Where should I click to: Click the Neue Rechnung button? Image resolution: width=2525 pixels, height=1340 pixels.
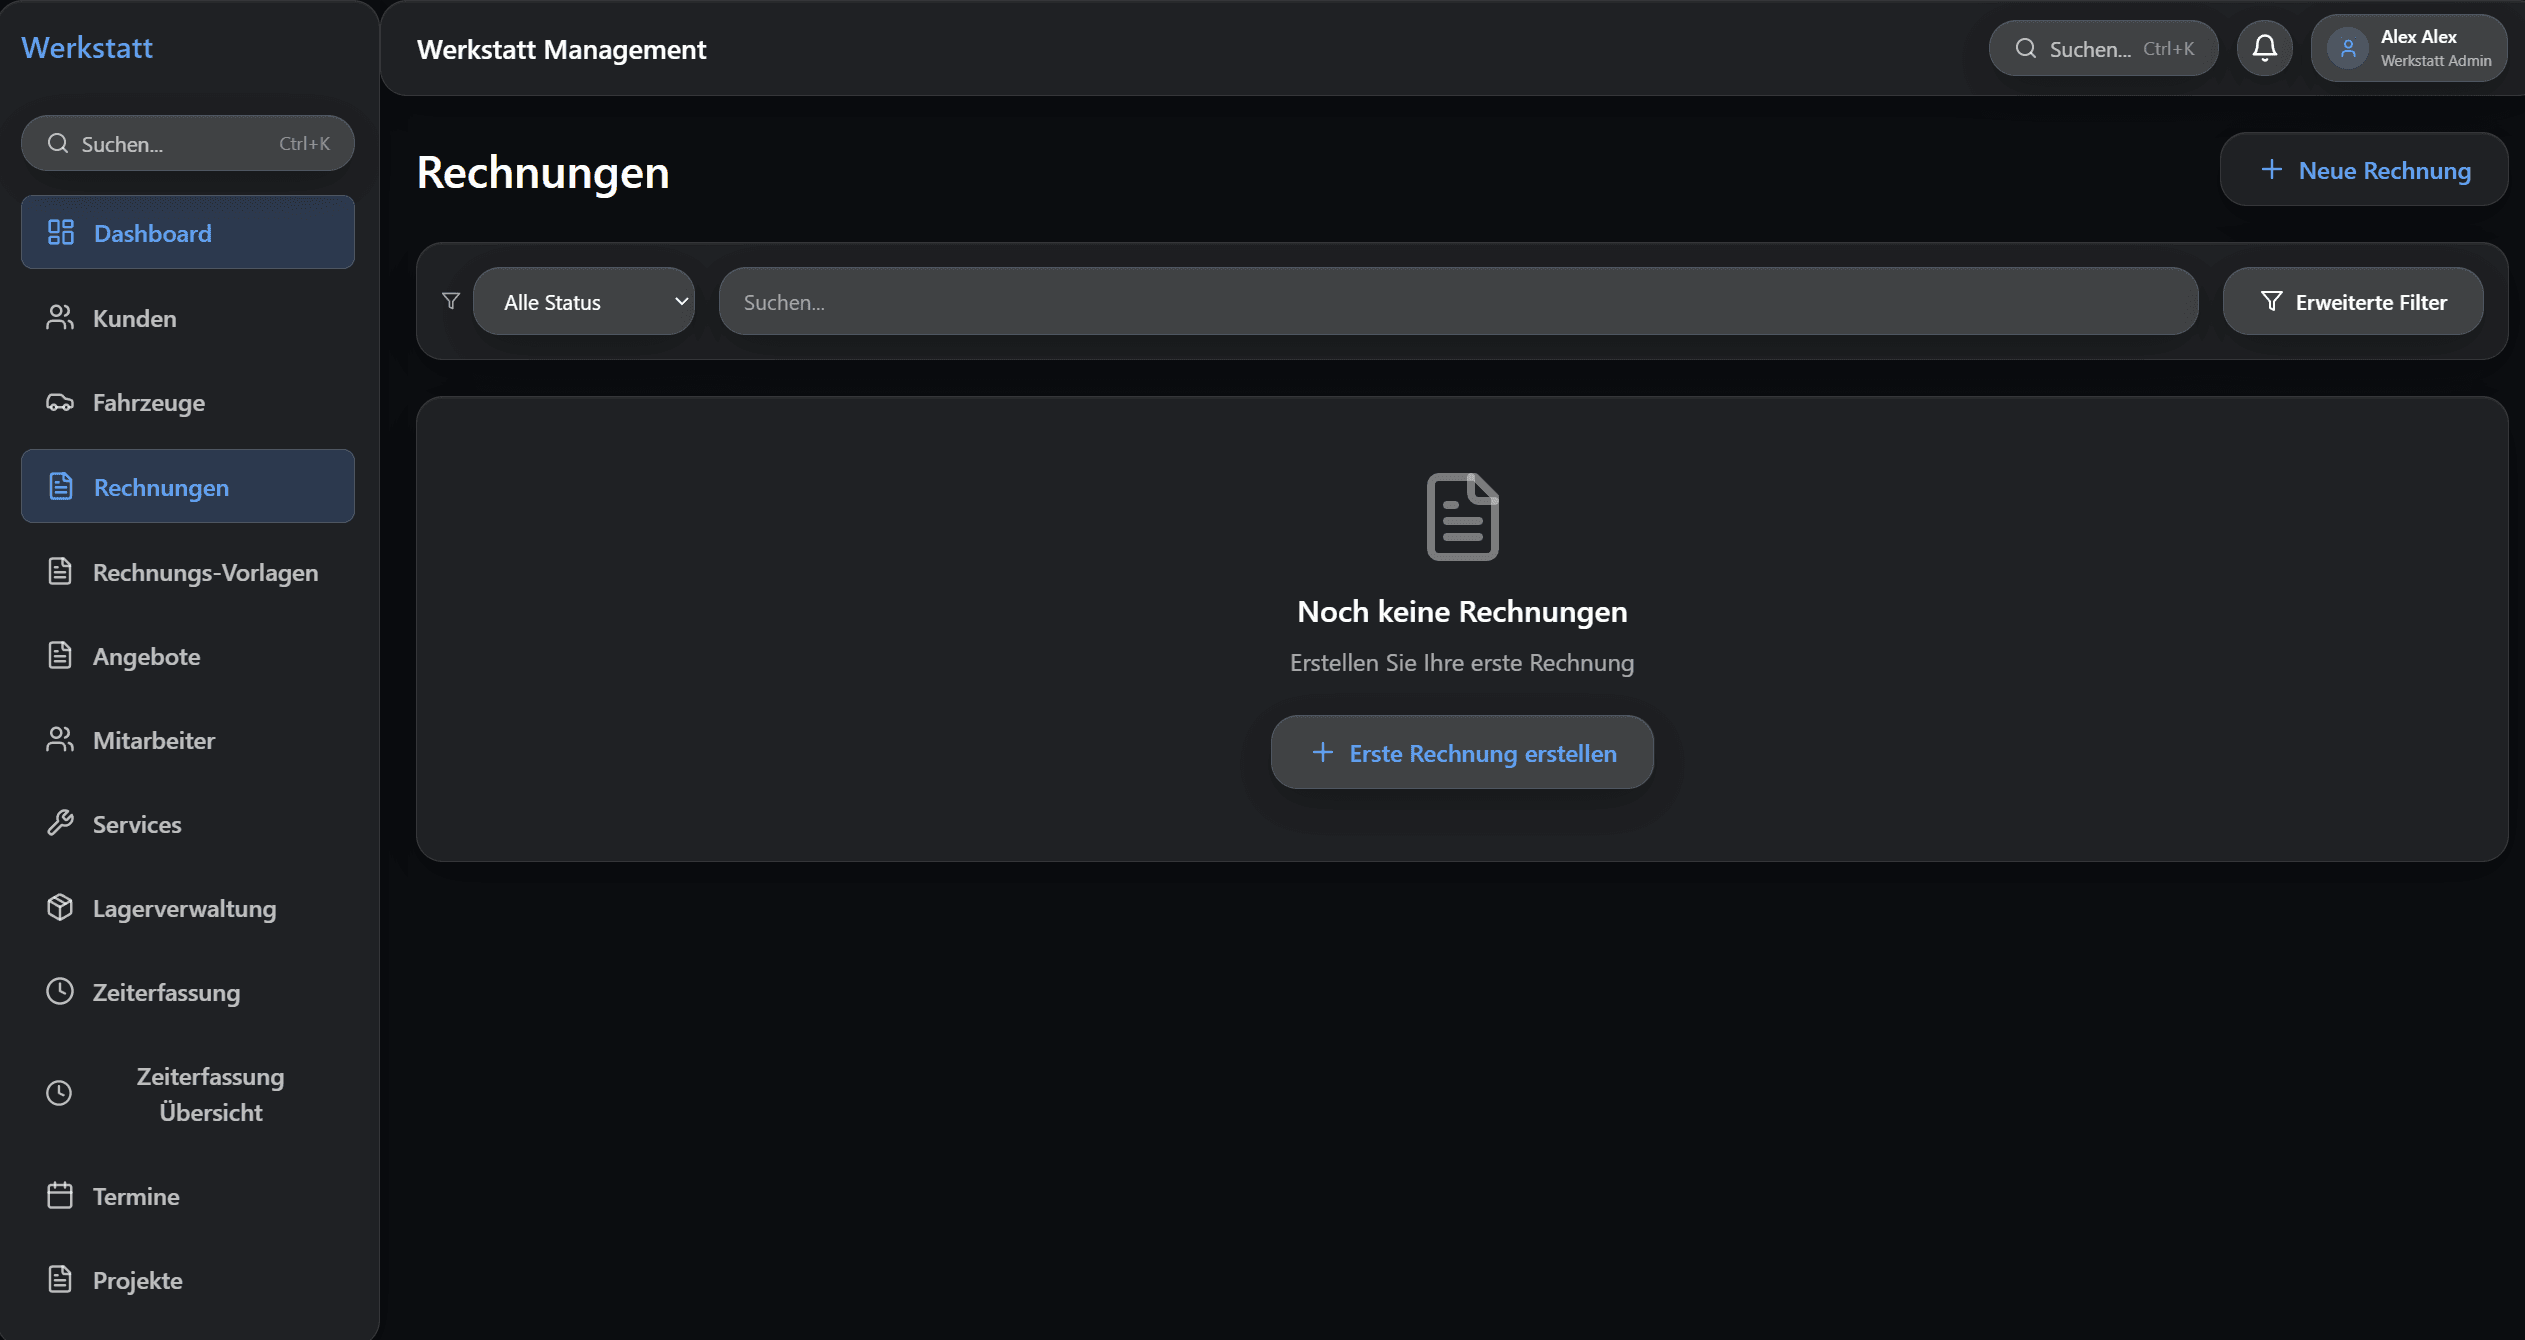pyautogui.click(x=2363, y=170)
